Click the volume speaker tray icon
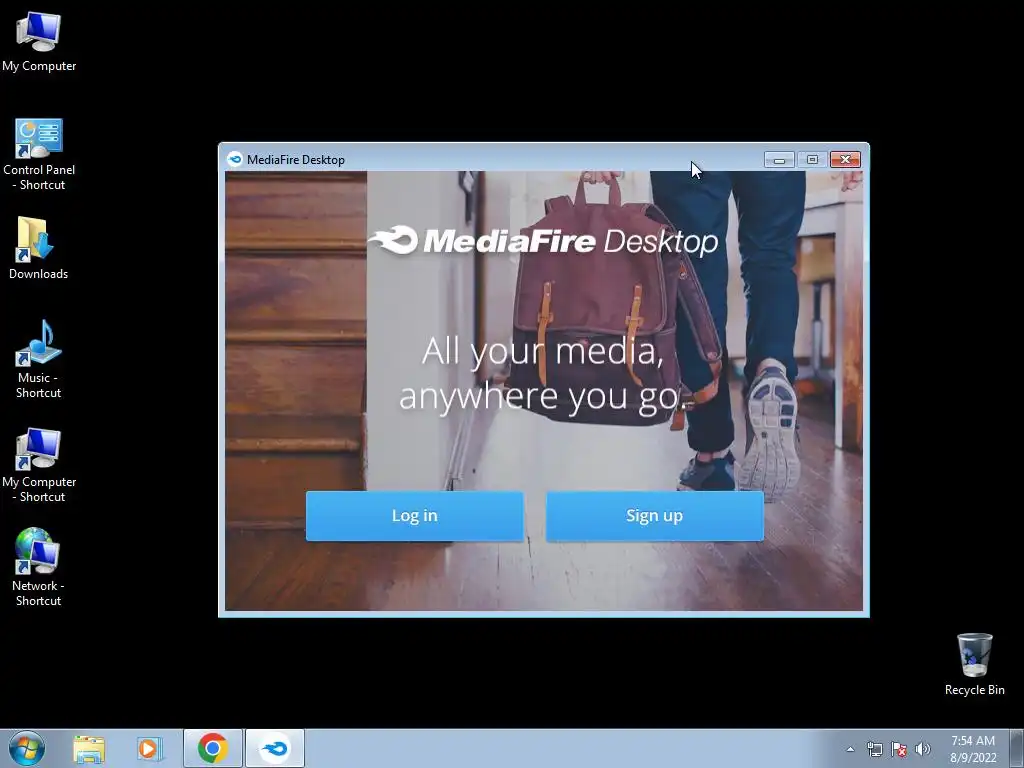This screenshot has width=1024, height=768. tap(923, 749)
